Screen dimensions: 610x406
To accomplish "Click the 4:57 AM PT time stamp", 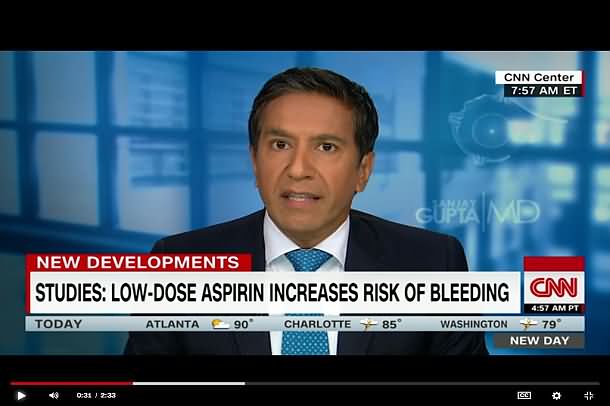I will click(555, 308).
